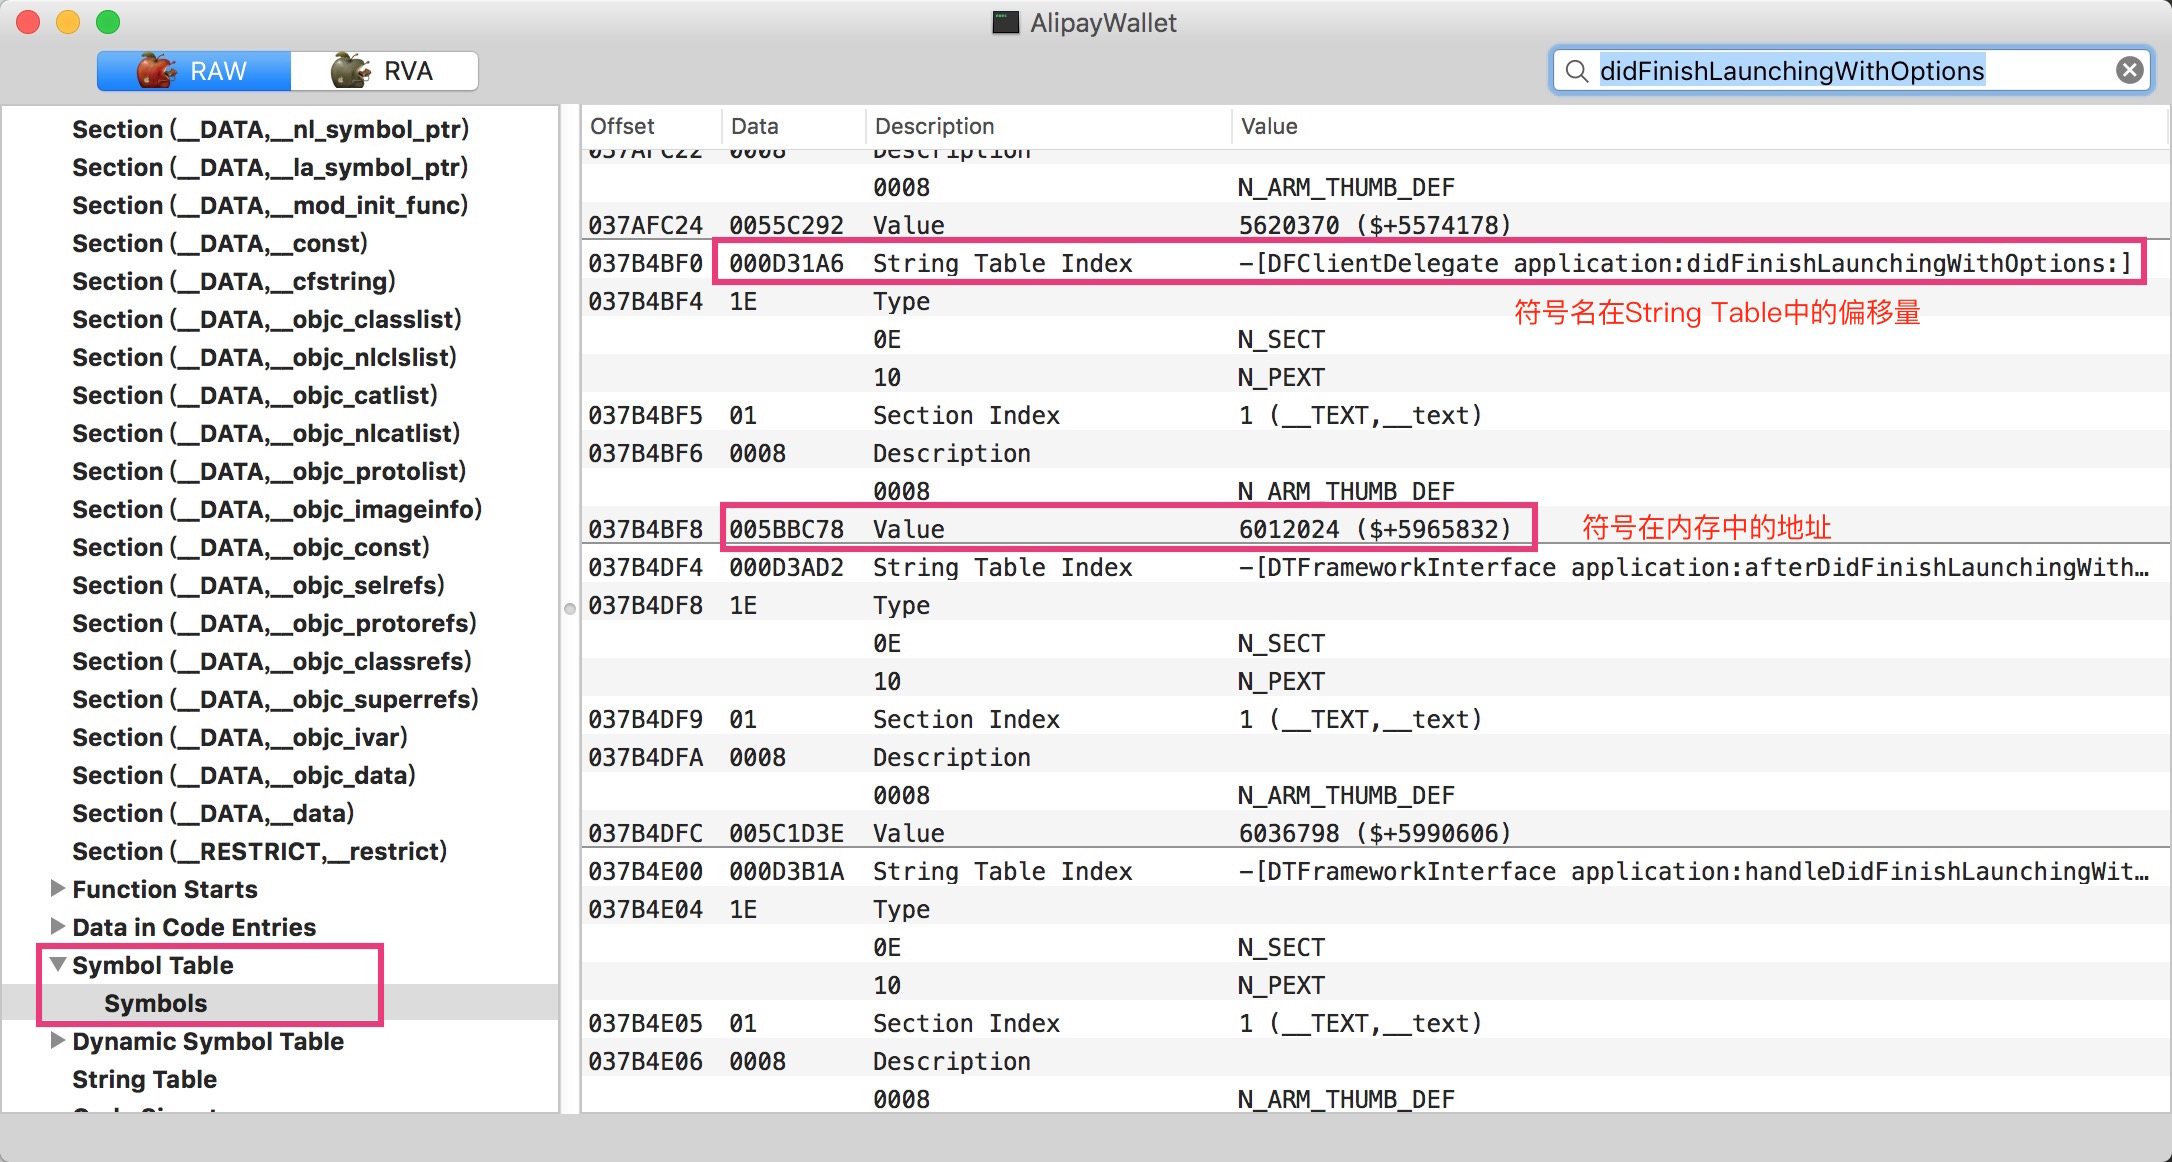
Task: Select Section (__RESTRICT,__restrict)
Action: click(259, 851)
